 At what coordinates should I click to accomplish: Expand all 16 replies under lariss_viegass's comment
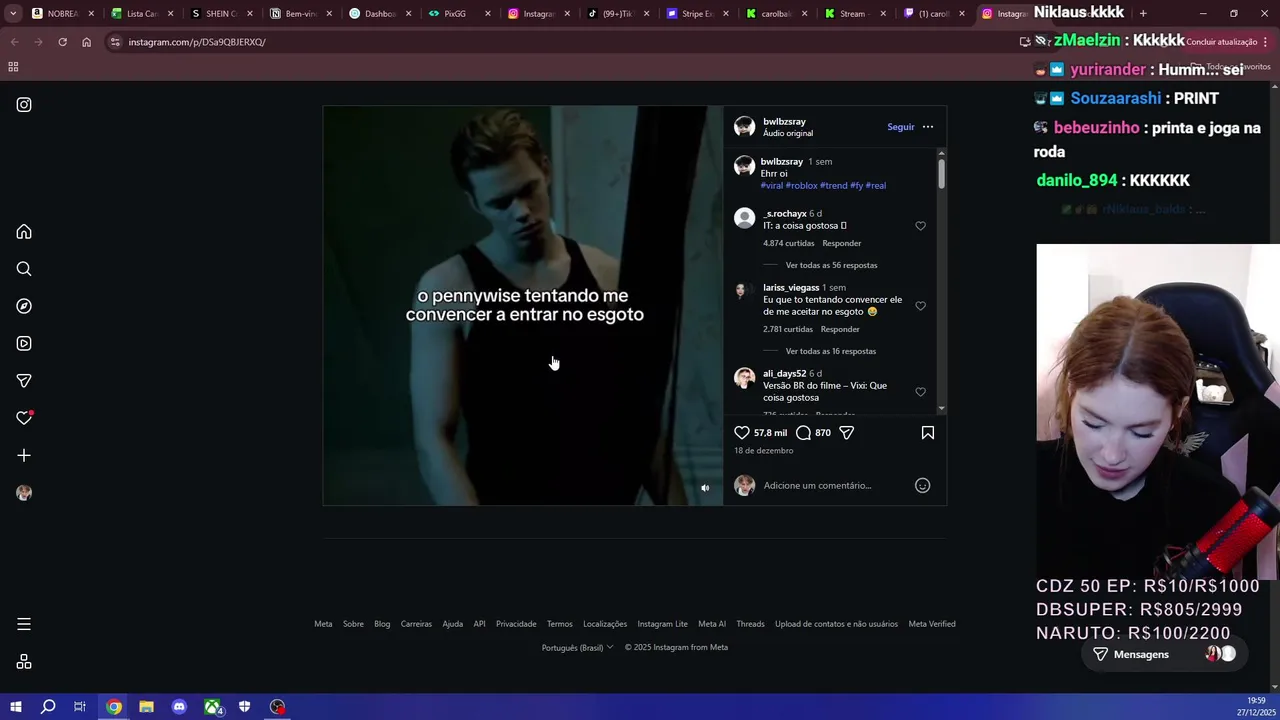click(x=830, y=351)
